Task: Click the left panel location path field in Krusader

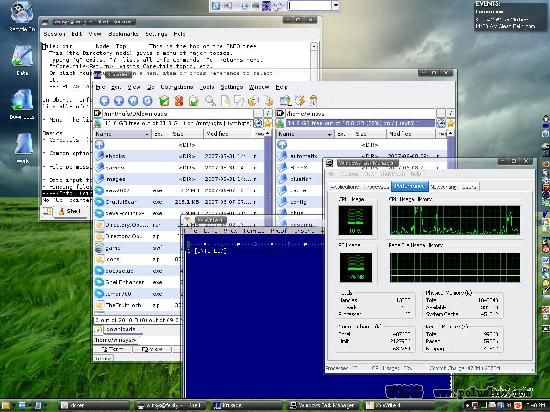Action: (x=177, y=113)
